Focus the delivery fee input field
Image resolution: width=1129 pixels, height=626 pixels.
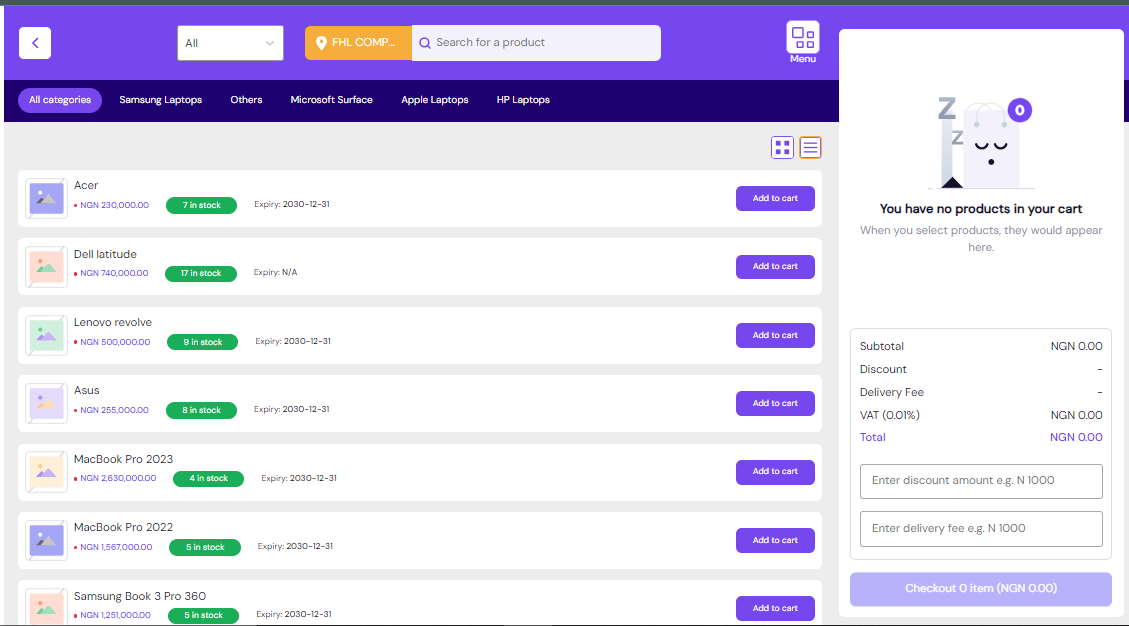coord(981,529)
